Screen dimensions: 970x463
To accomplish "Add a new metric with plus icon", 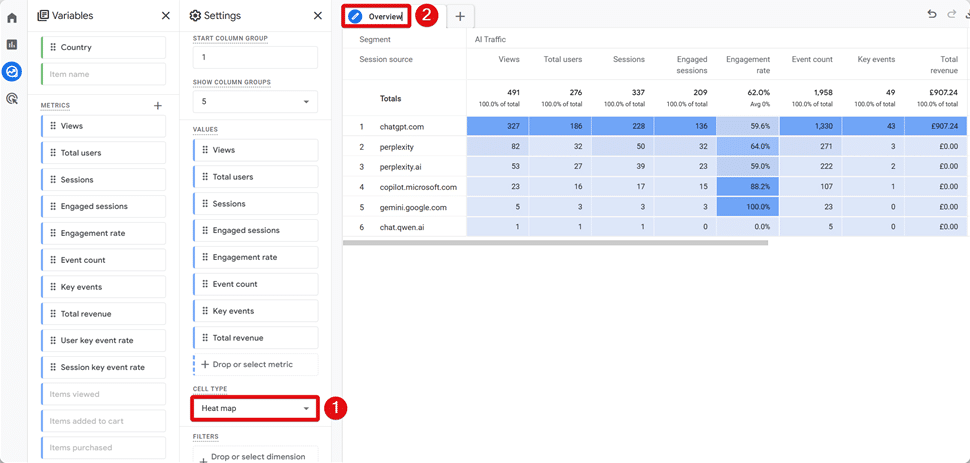I will pos(158,106).
